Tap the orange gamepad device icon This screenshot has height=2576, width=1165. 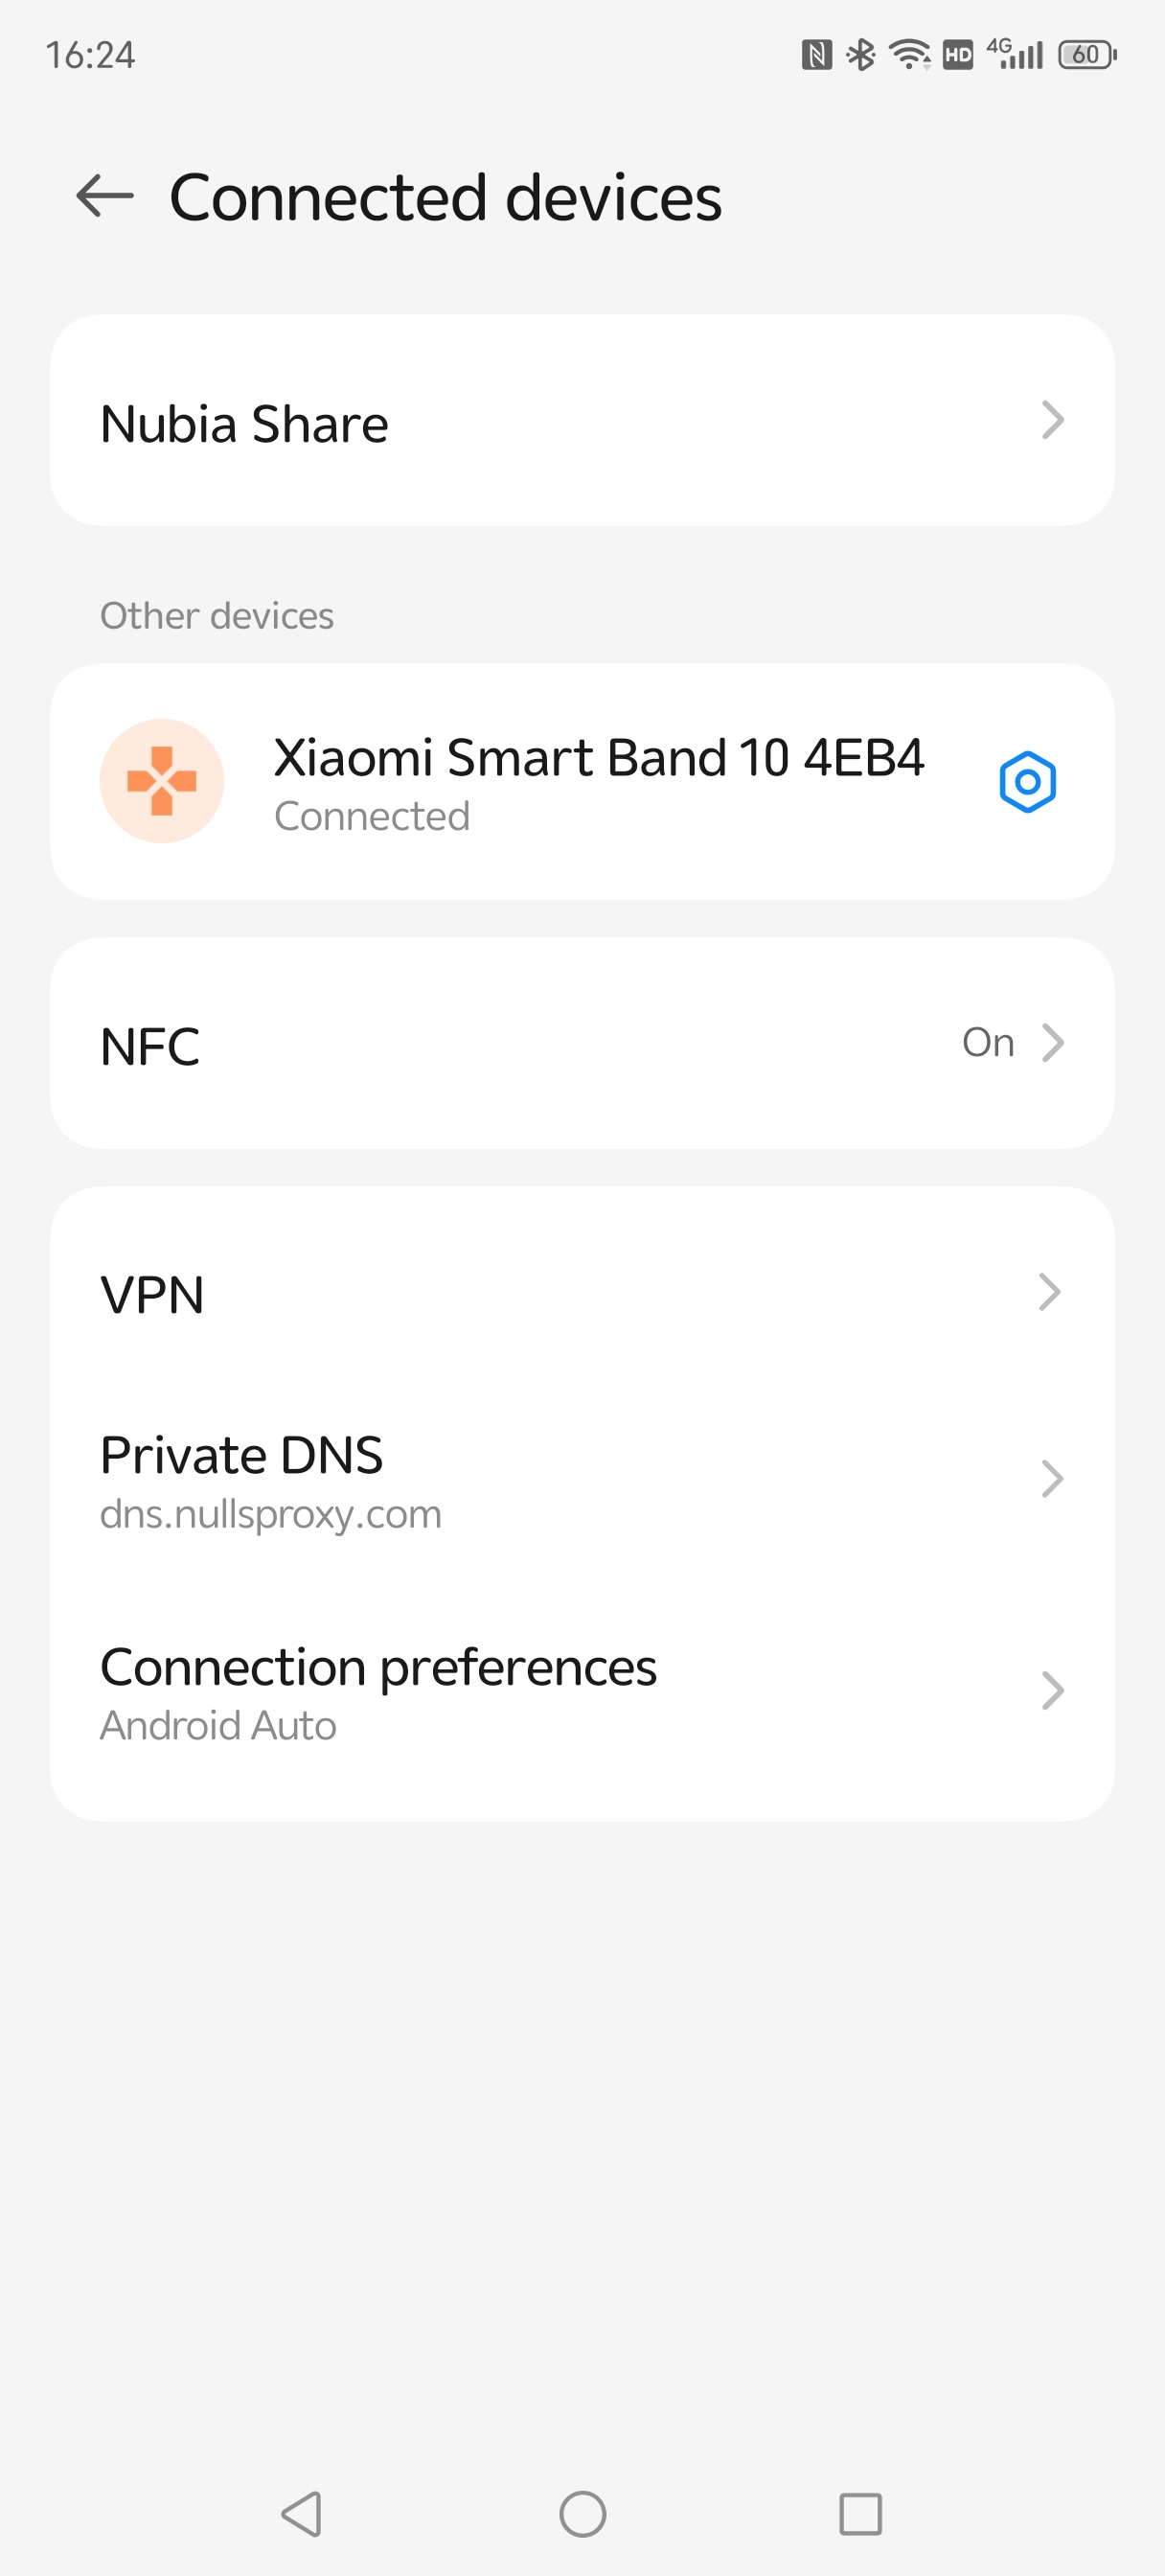click(x=162, y=781)
